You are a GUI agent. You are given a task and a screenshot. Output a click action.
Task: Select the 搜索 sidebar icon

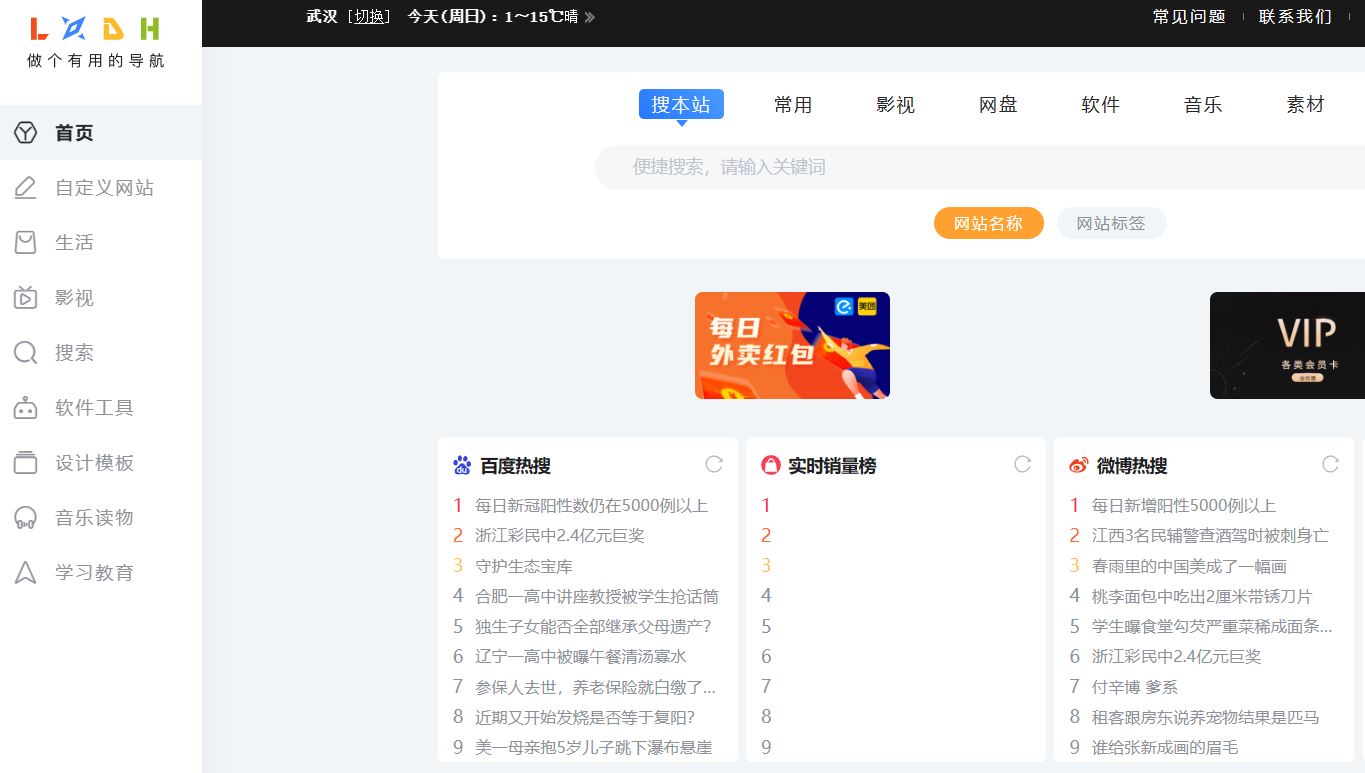click(24, 352)
